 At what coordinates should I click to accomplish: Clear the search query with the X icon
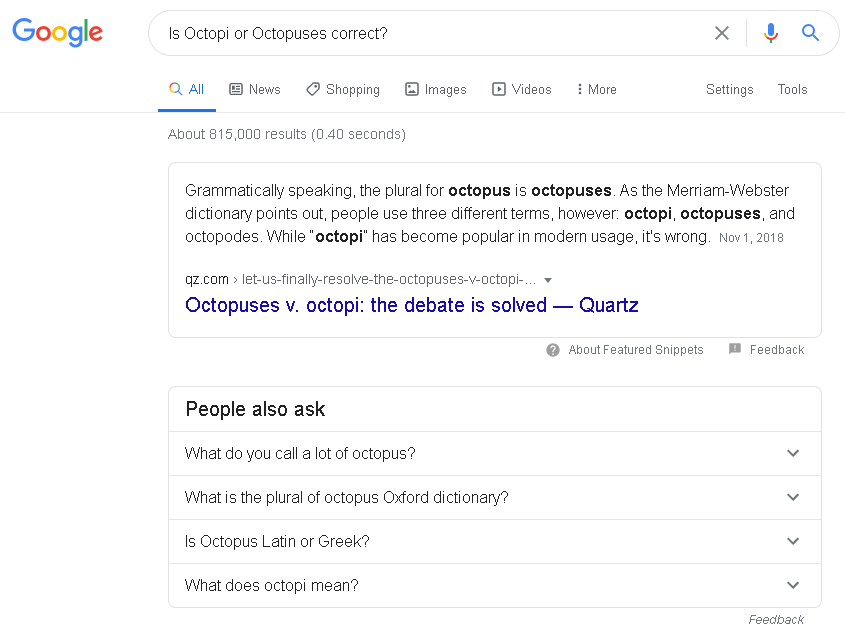click(x=722, y=32)
